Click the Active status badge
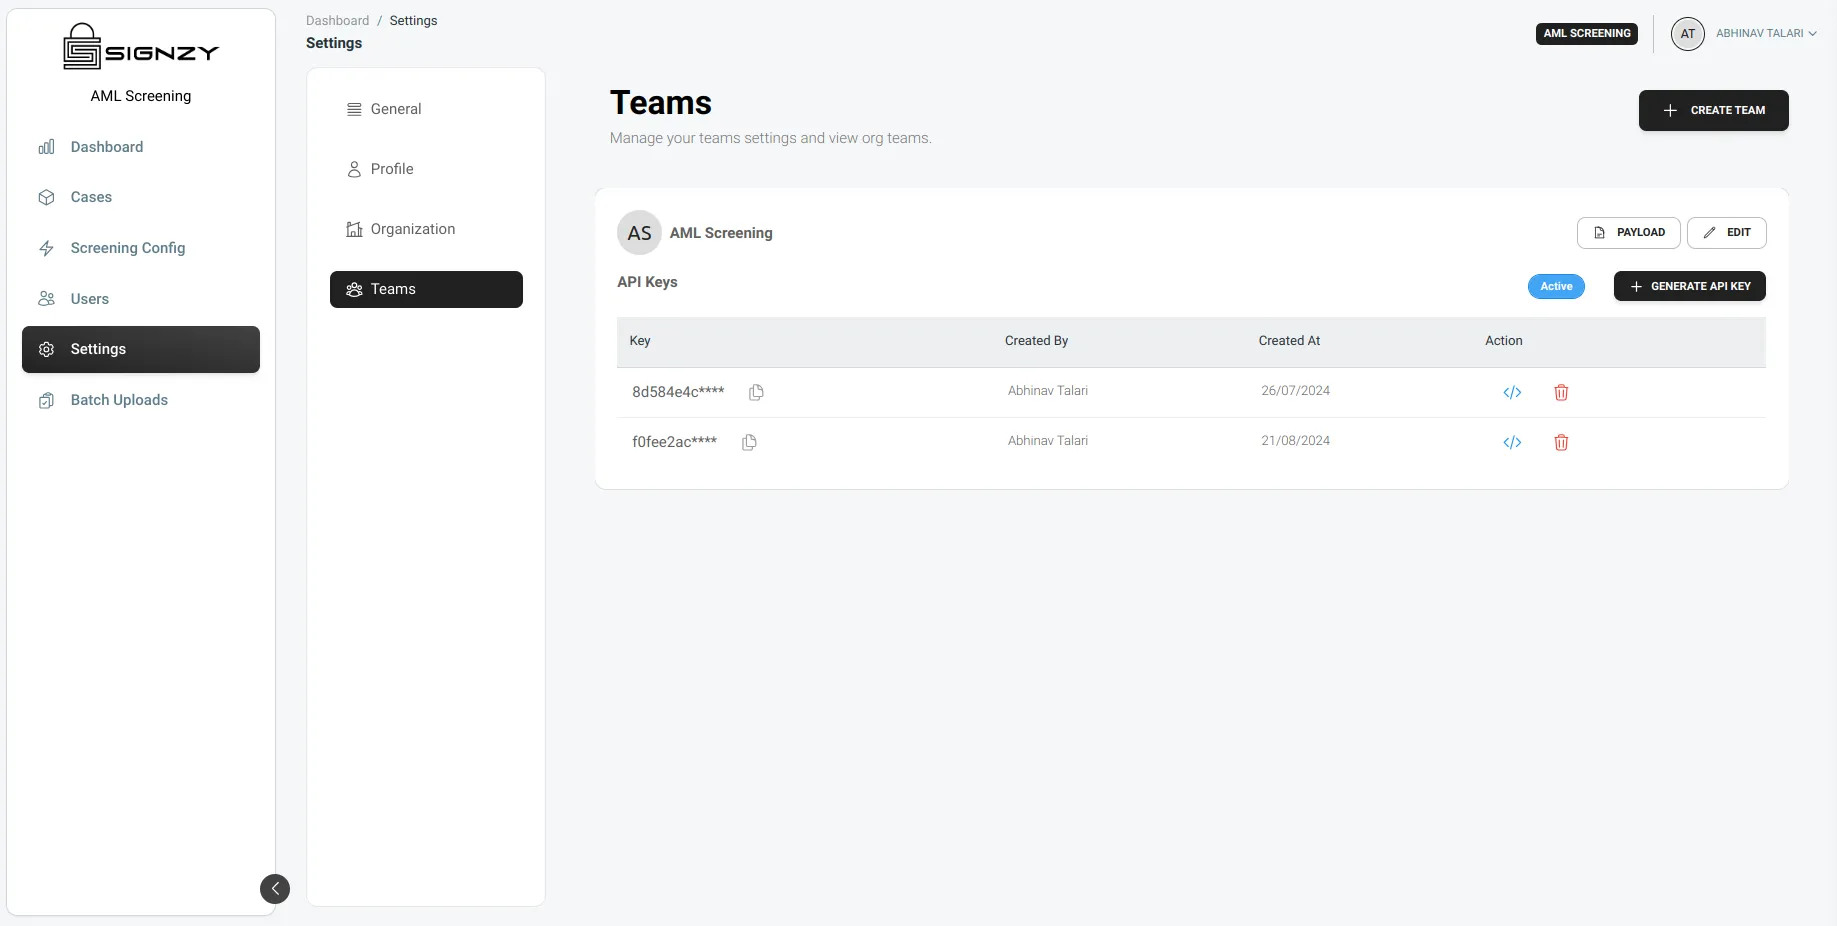Viewport: 1837px width, 926px height. [x=1556, y=286]
